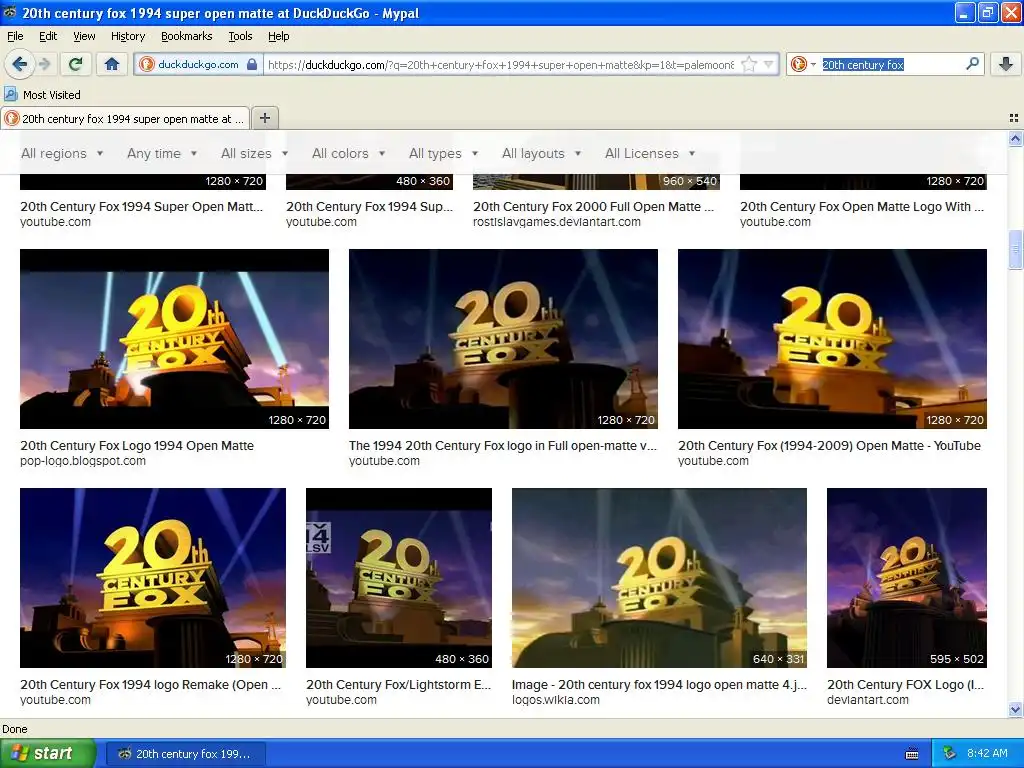Select the Mypal taskbar window button
1024x768 pixels.
(x=185, y=754)
